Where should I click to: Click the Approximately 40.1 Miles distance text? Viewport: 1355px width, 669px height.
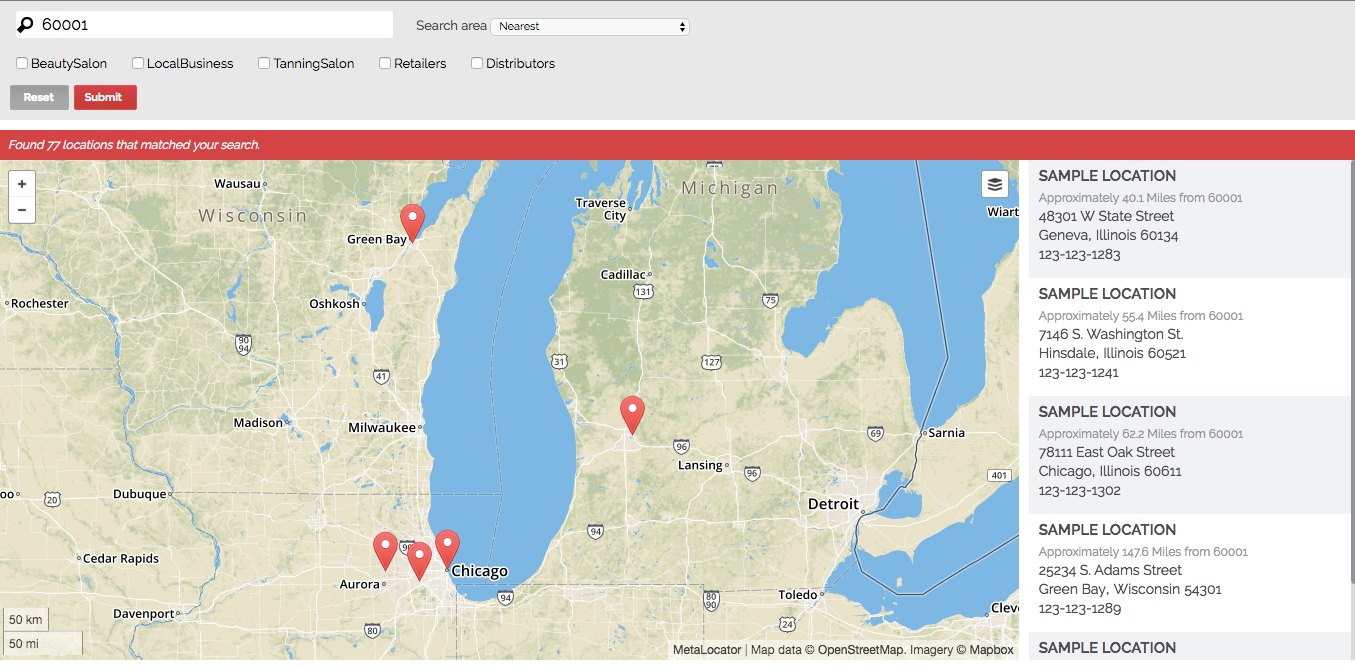coord(1140,198)
